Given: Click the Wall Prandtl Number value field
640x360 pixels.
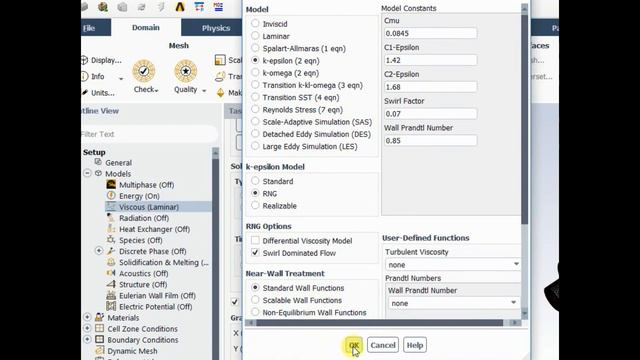Looking at the screenshot, I should (430, 140).
